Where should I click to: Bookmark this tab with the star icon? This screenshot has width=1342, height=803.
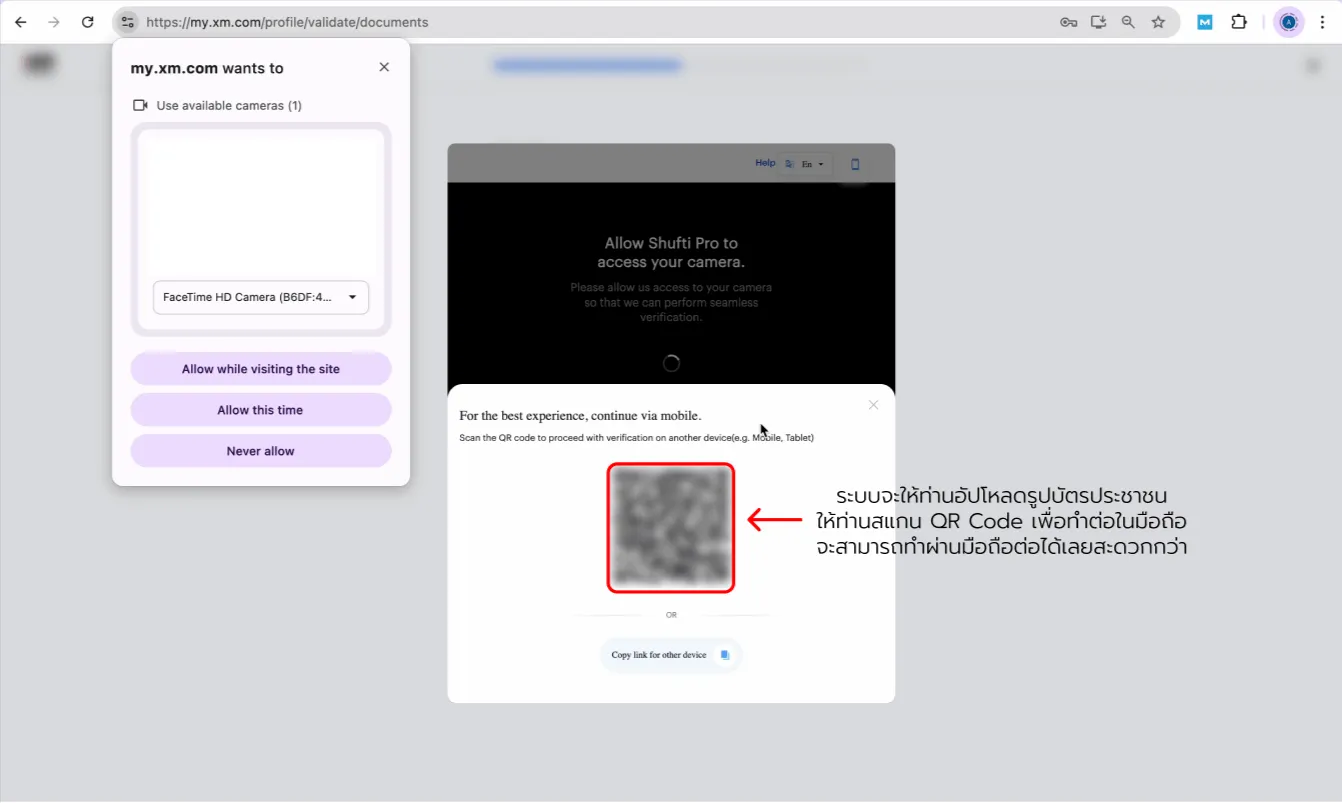coord(1158,22)
